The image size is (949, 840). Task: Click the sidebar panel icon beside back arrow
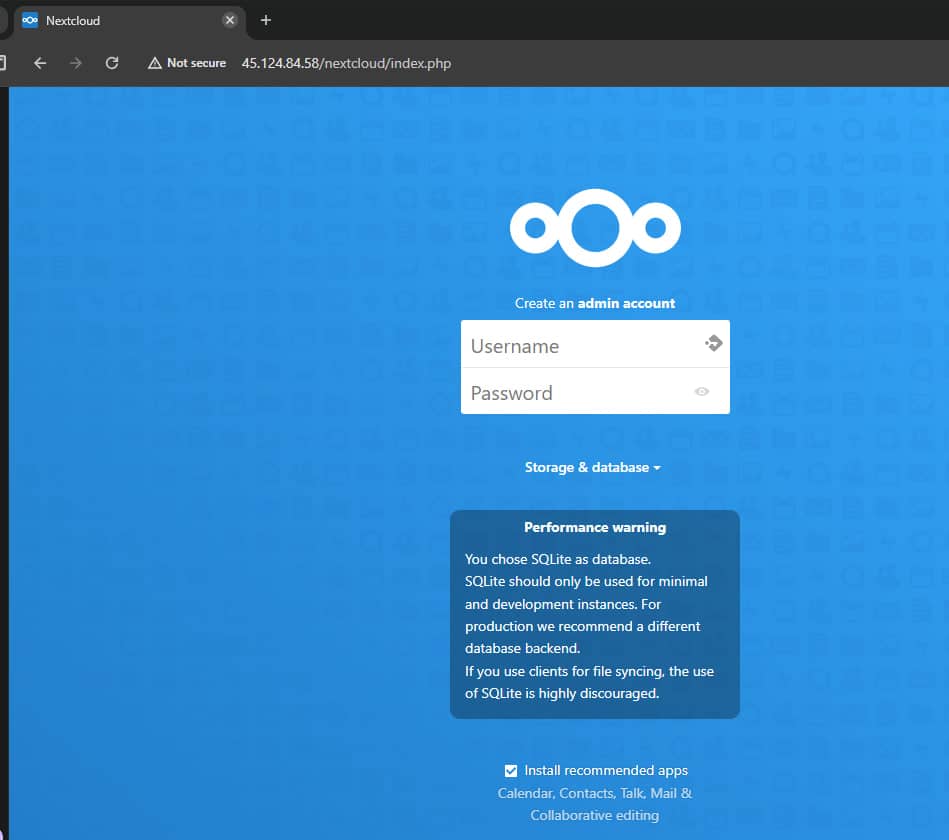[x=2, y=63]
